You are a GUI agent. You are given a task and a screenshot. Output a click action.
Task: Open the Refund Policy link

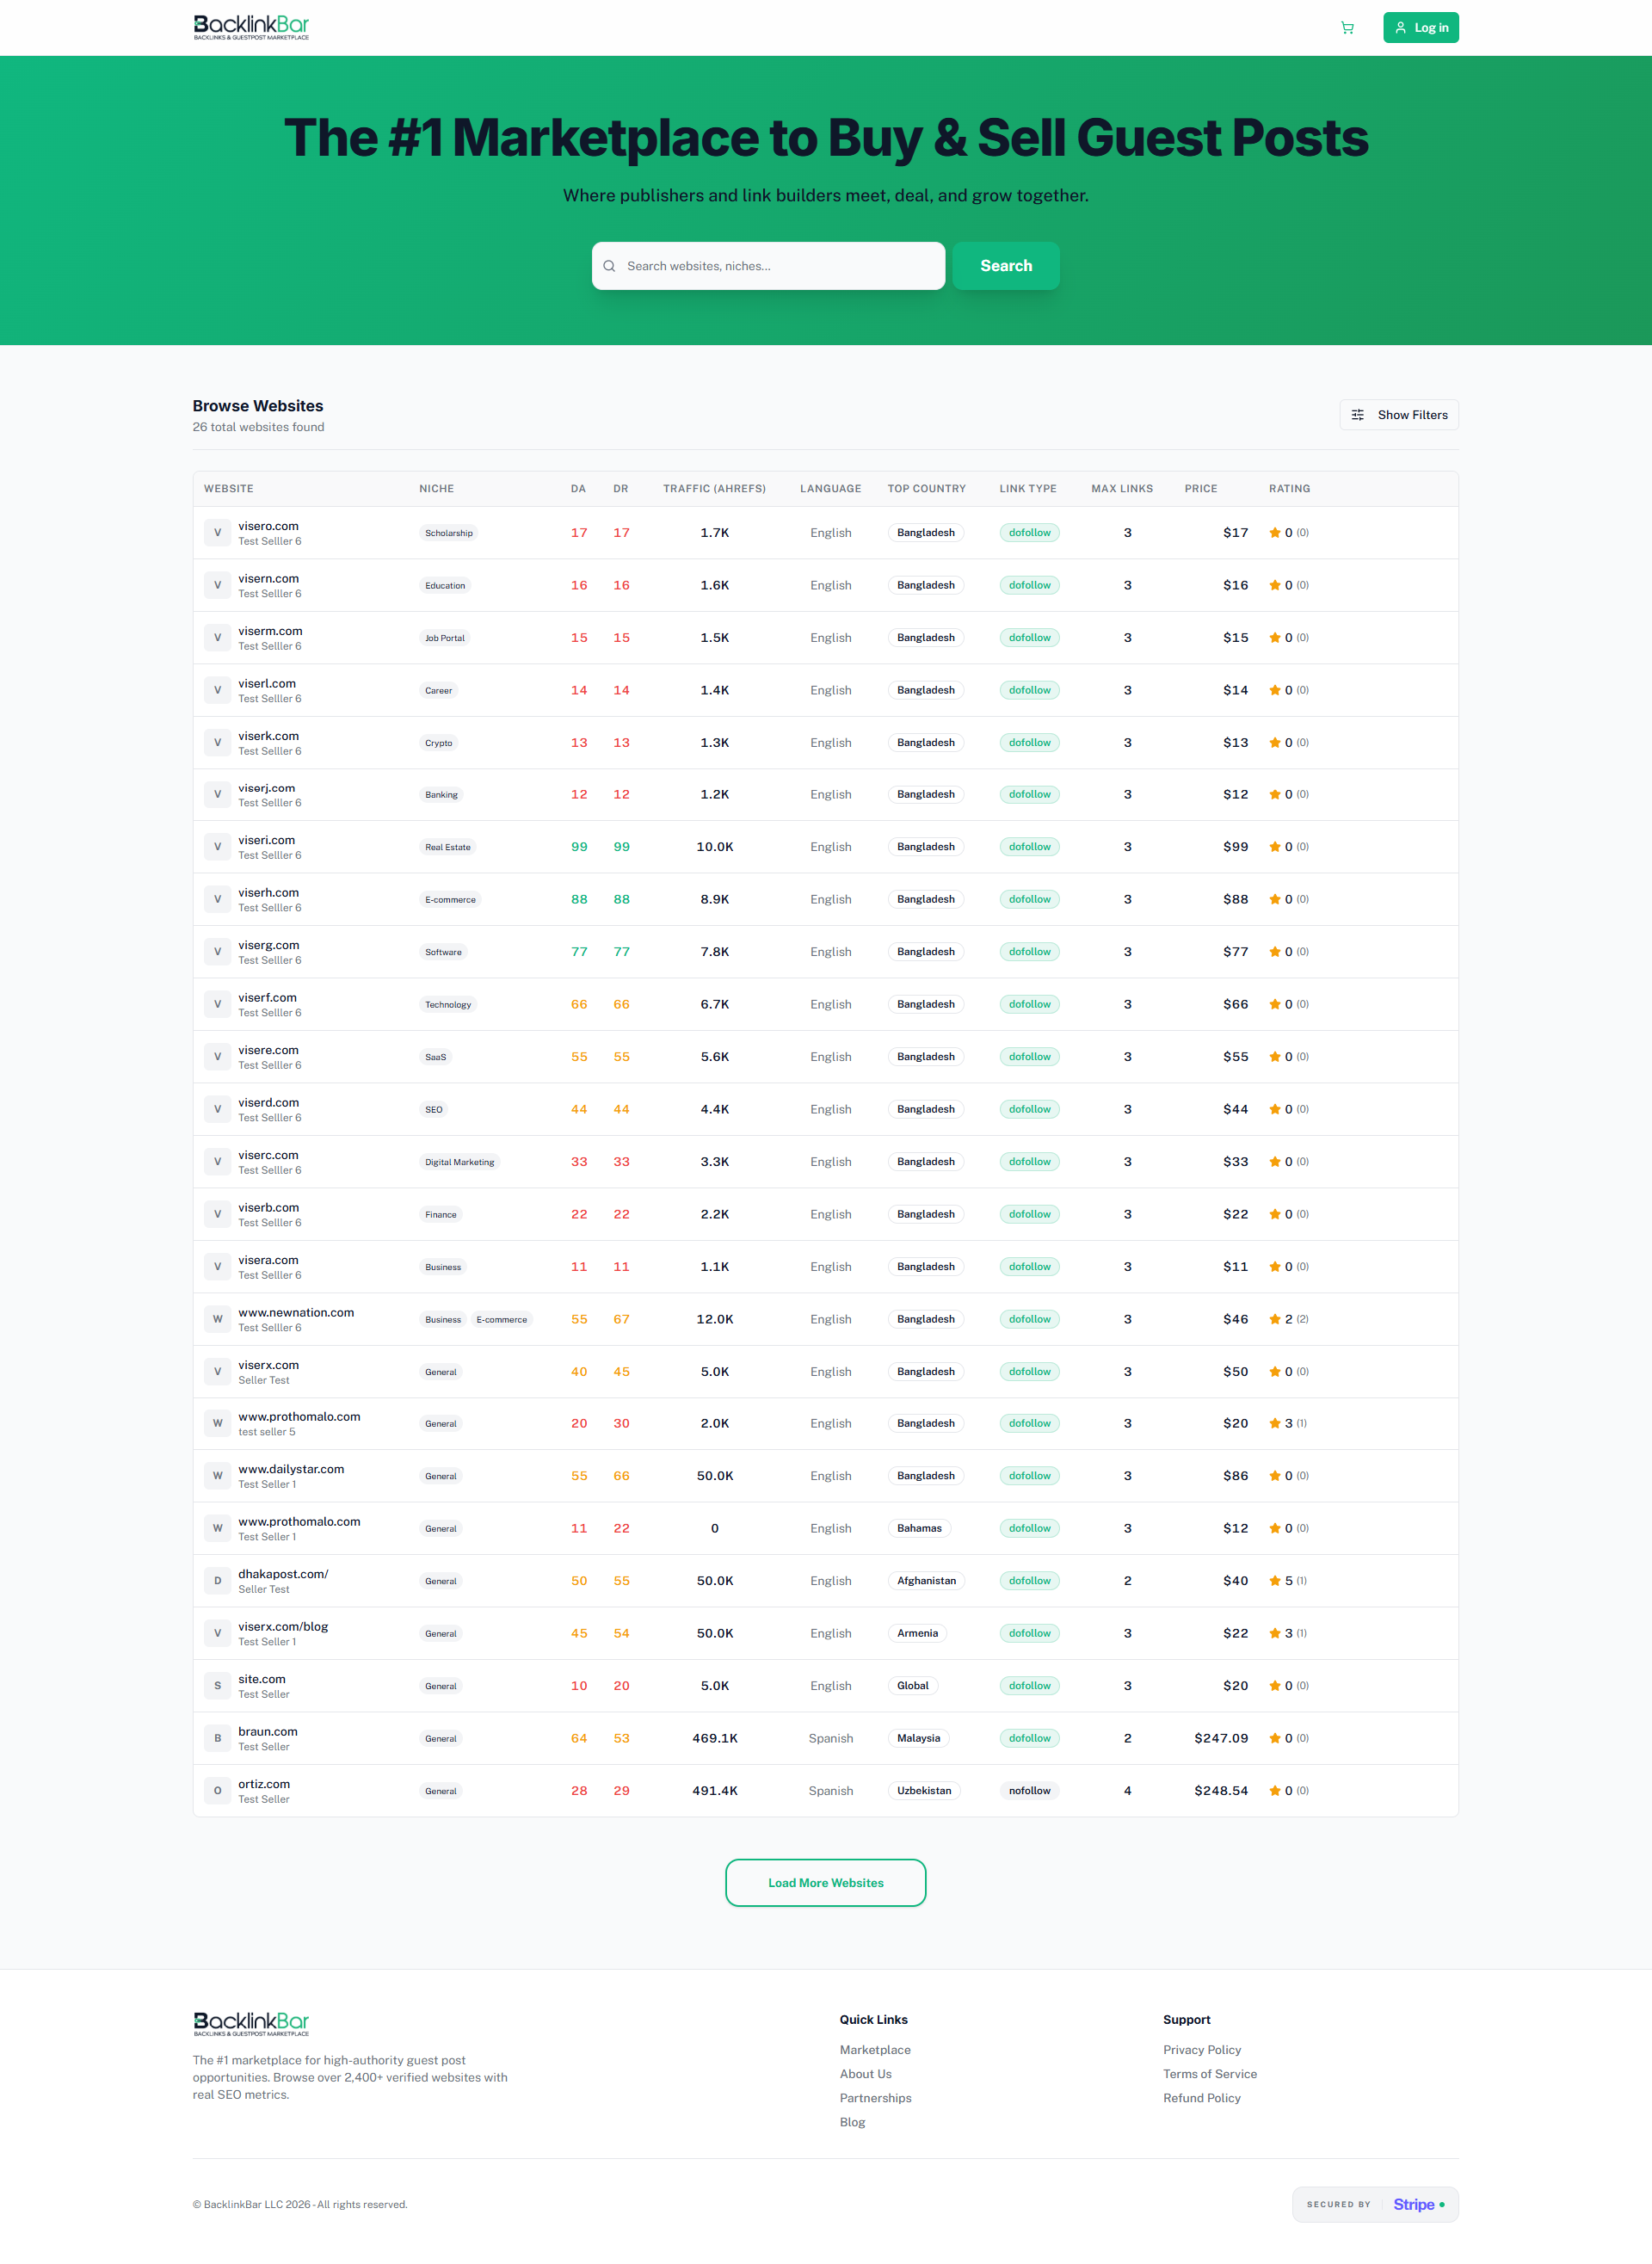(x=1202, y=2098)
